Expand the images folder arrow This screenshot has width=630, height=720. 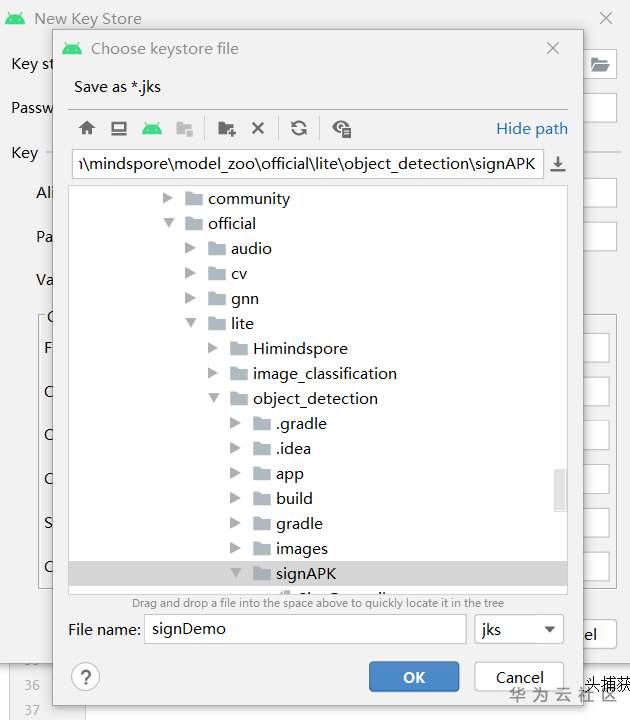(x=235, y=547)
